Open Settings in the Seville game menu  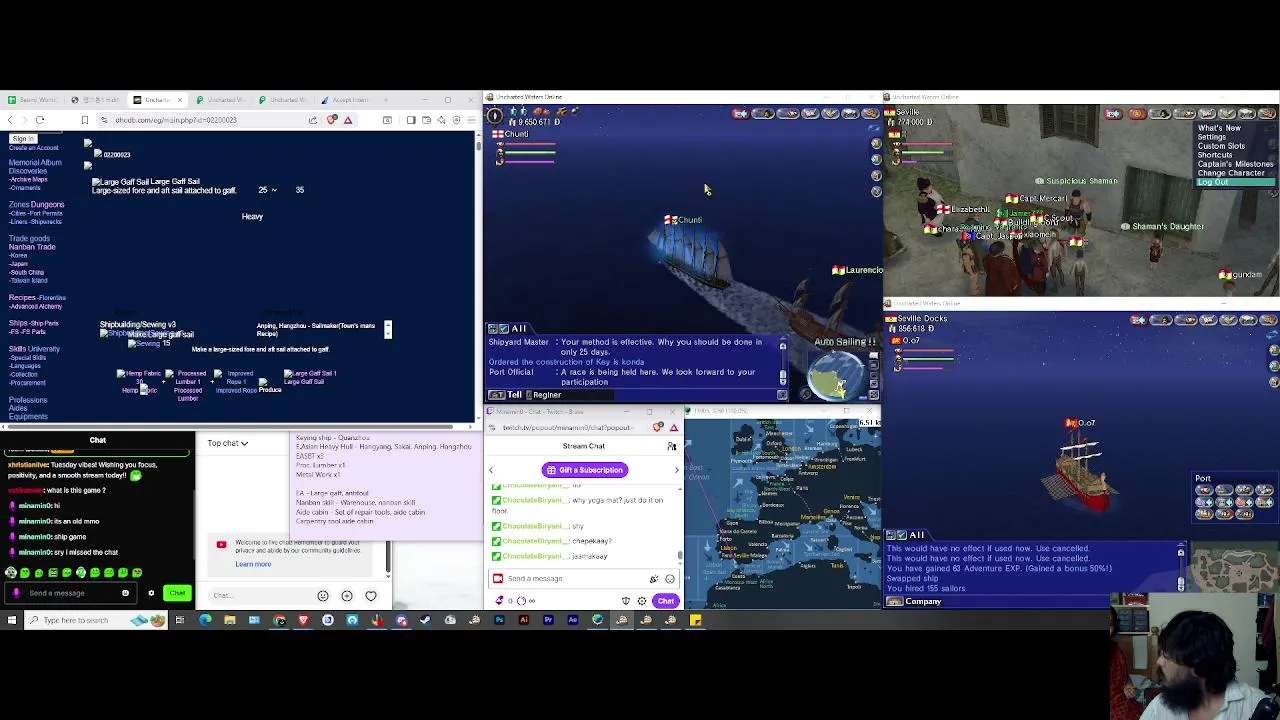pos(1211,137)
